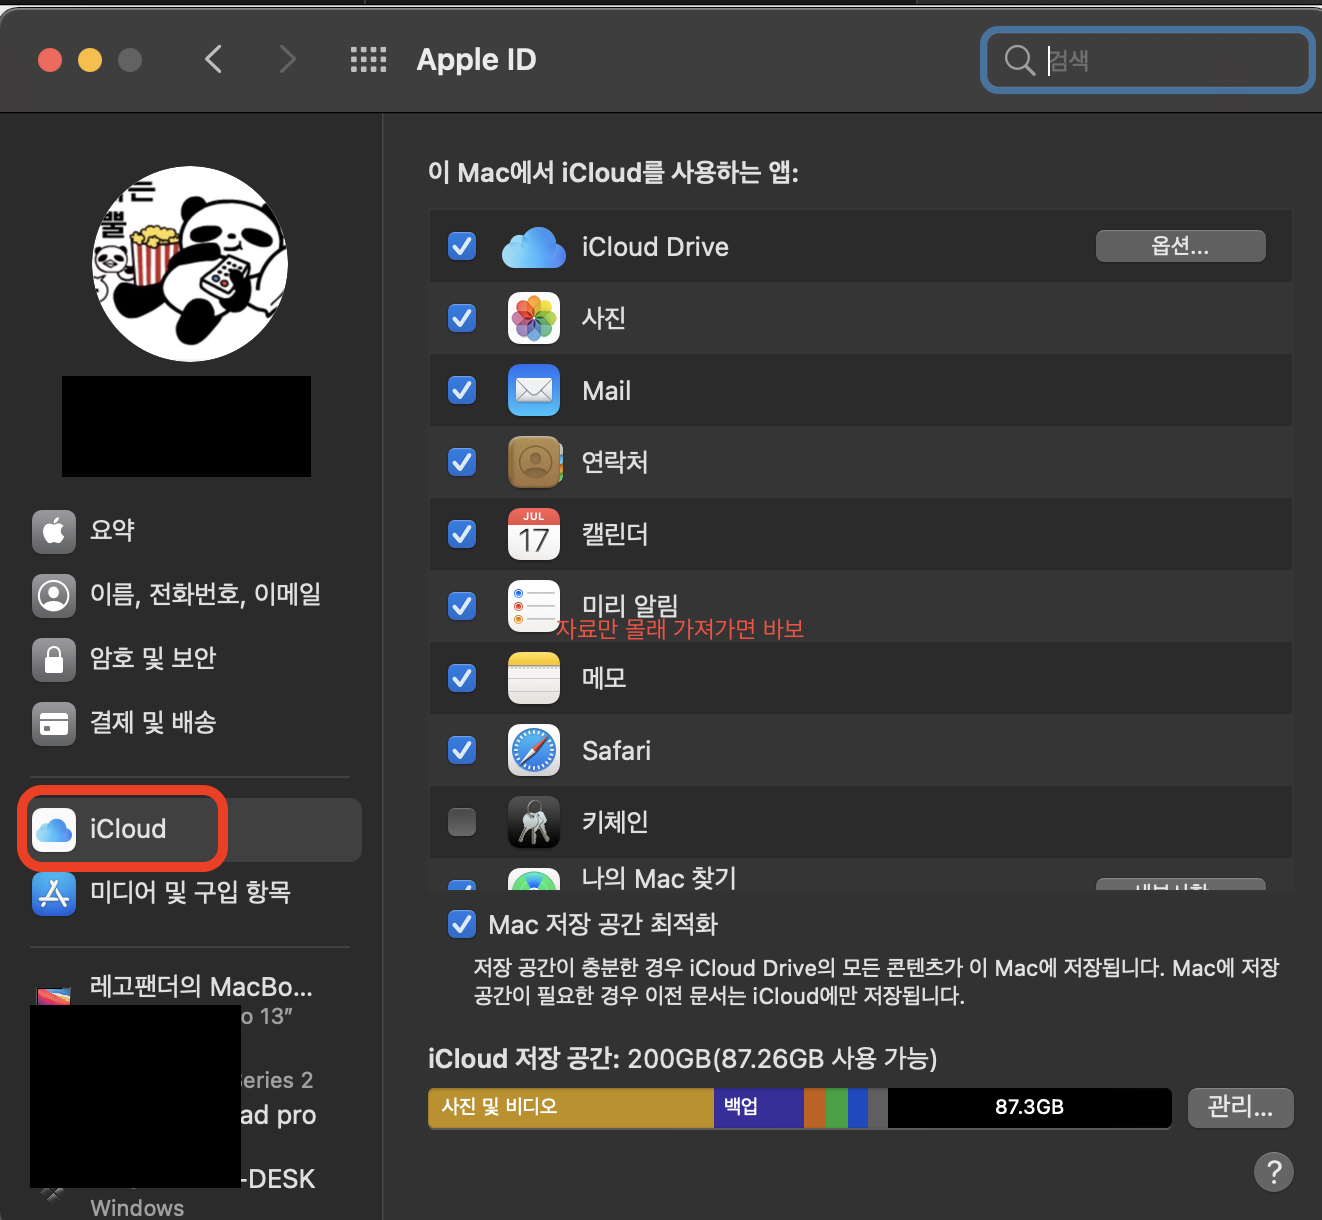Viewport: 1322px width, 1220px height.
Task: Click the panda profile picture
Action: tap(190, 264)
